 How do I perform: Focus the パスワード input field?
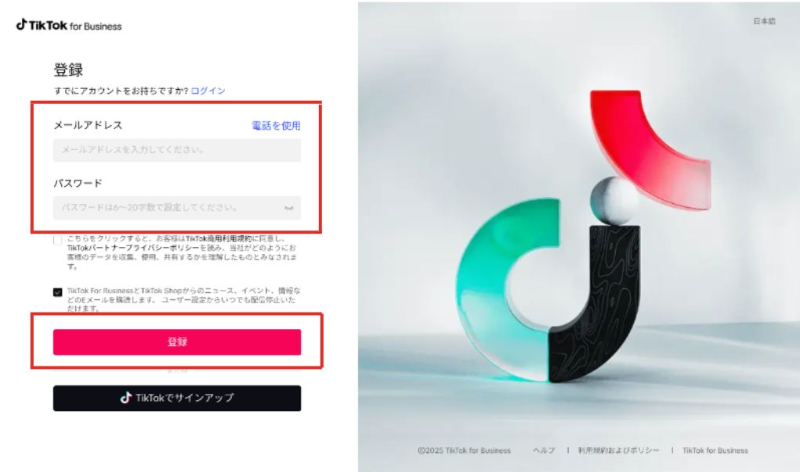tap(177, 208)
